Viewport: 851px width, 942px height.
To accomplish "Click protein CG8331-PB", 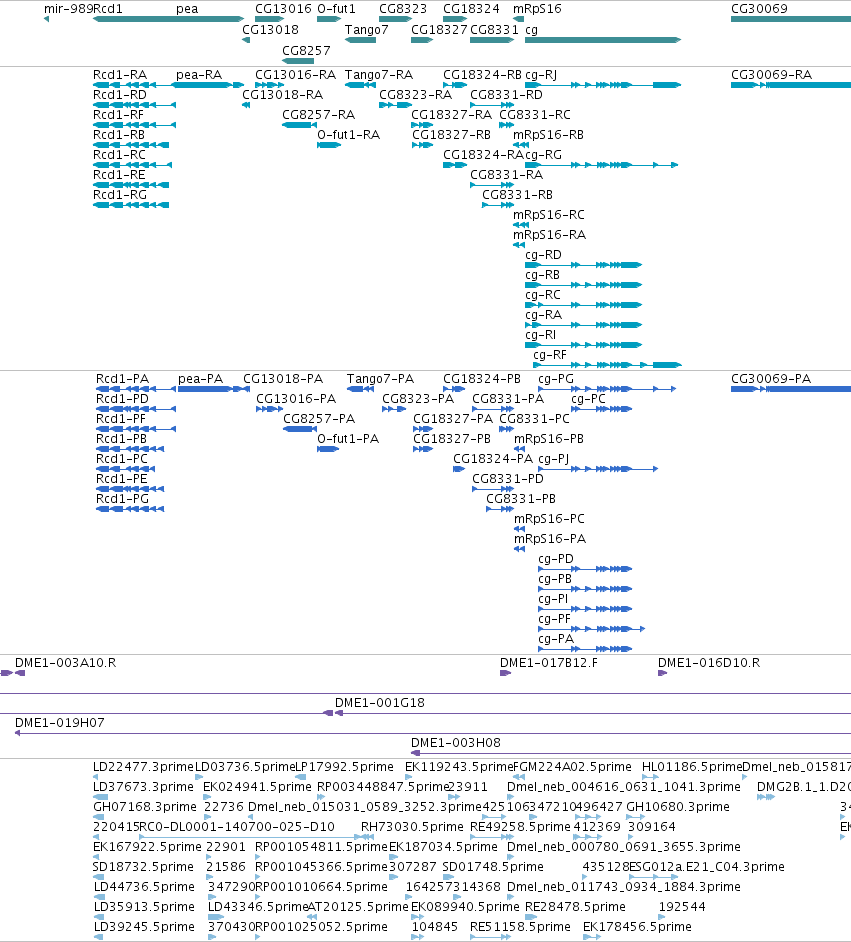I will click(521, 499).
